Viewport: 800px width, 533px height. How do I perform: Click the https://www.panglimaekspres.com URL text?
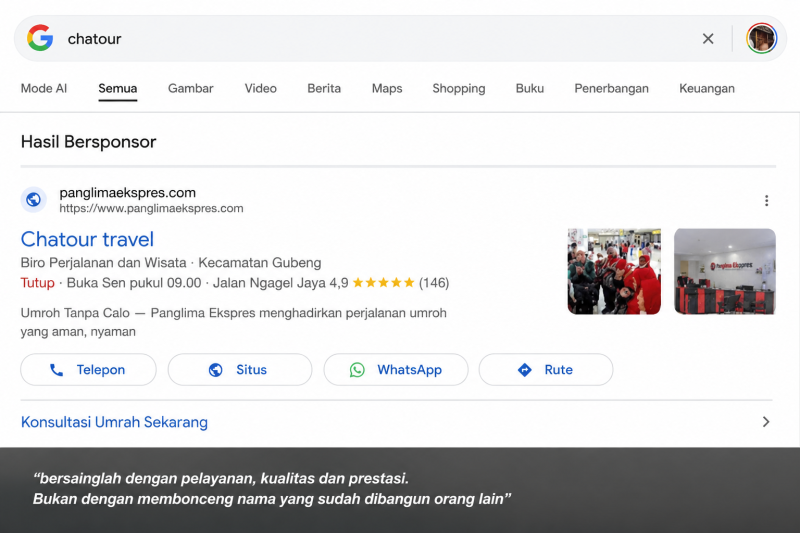(152, 208)
